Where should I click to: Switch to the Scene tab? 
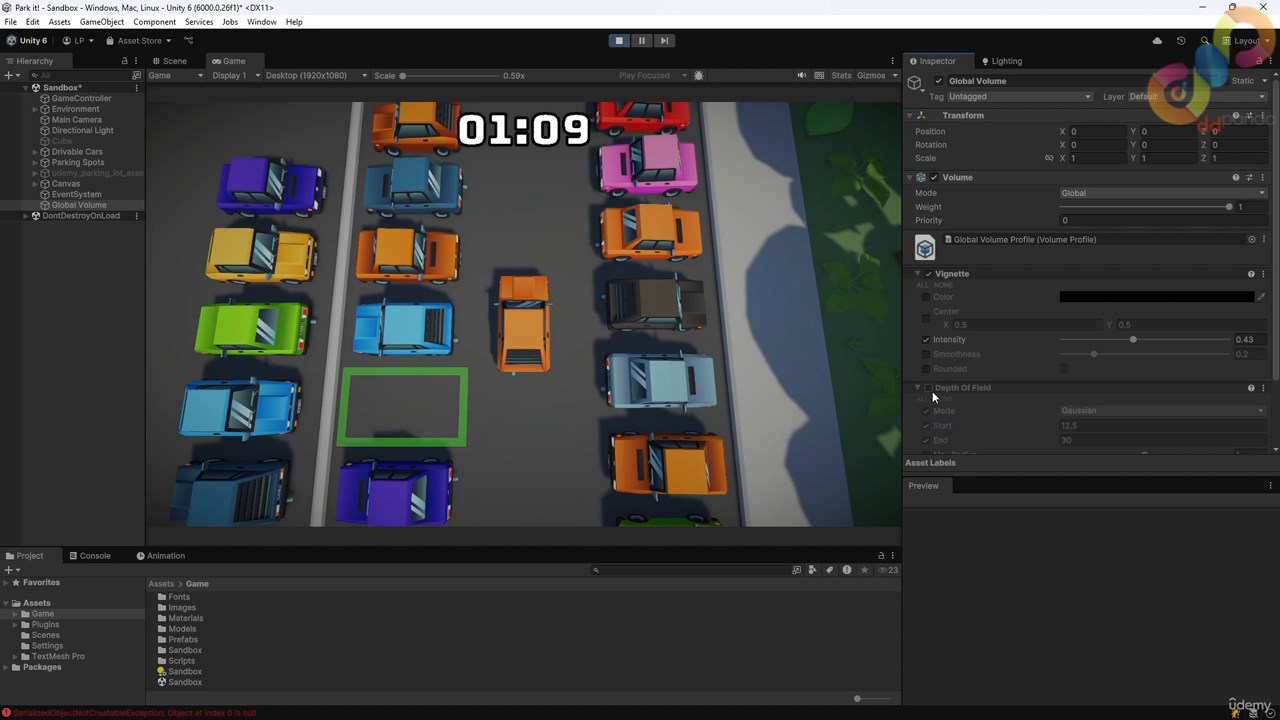pyautogui.click(x=168, y=61)
